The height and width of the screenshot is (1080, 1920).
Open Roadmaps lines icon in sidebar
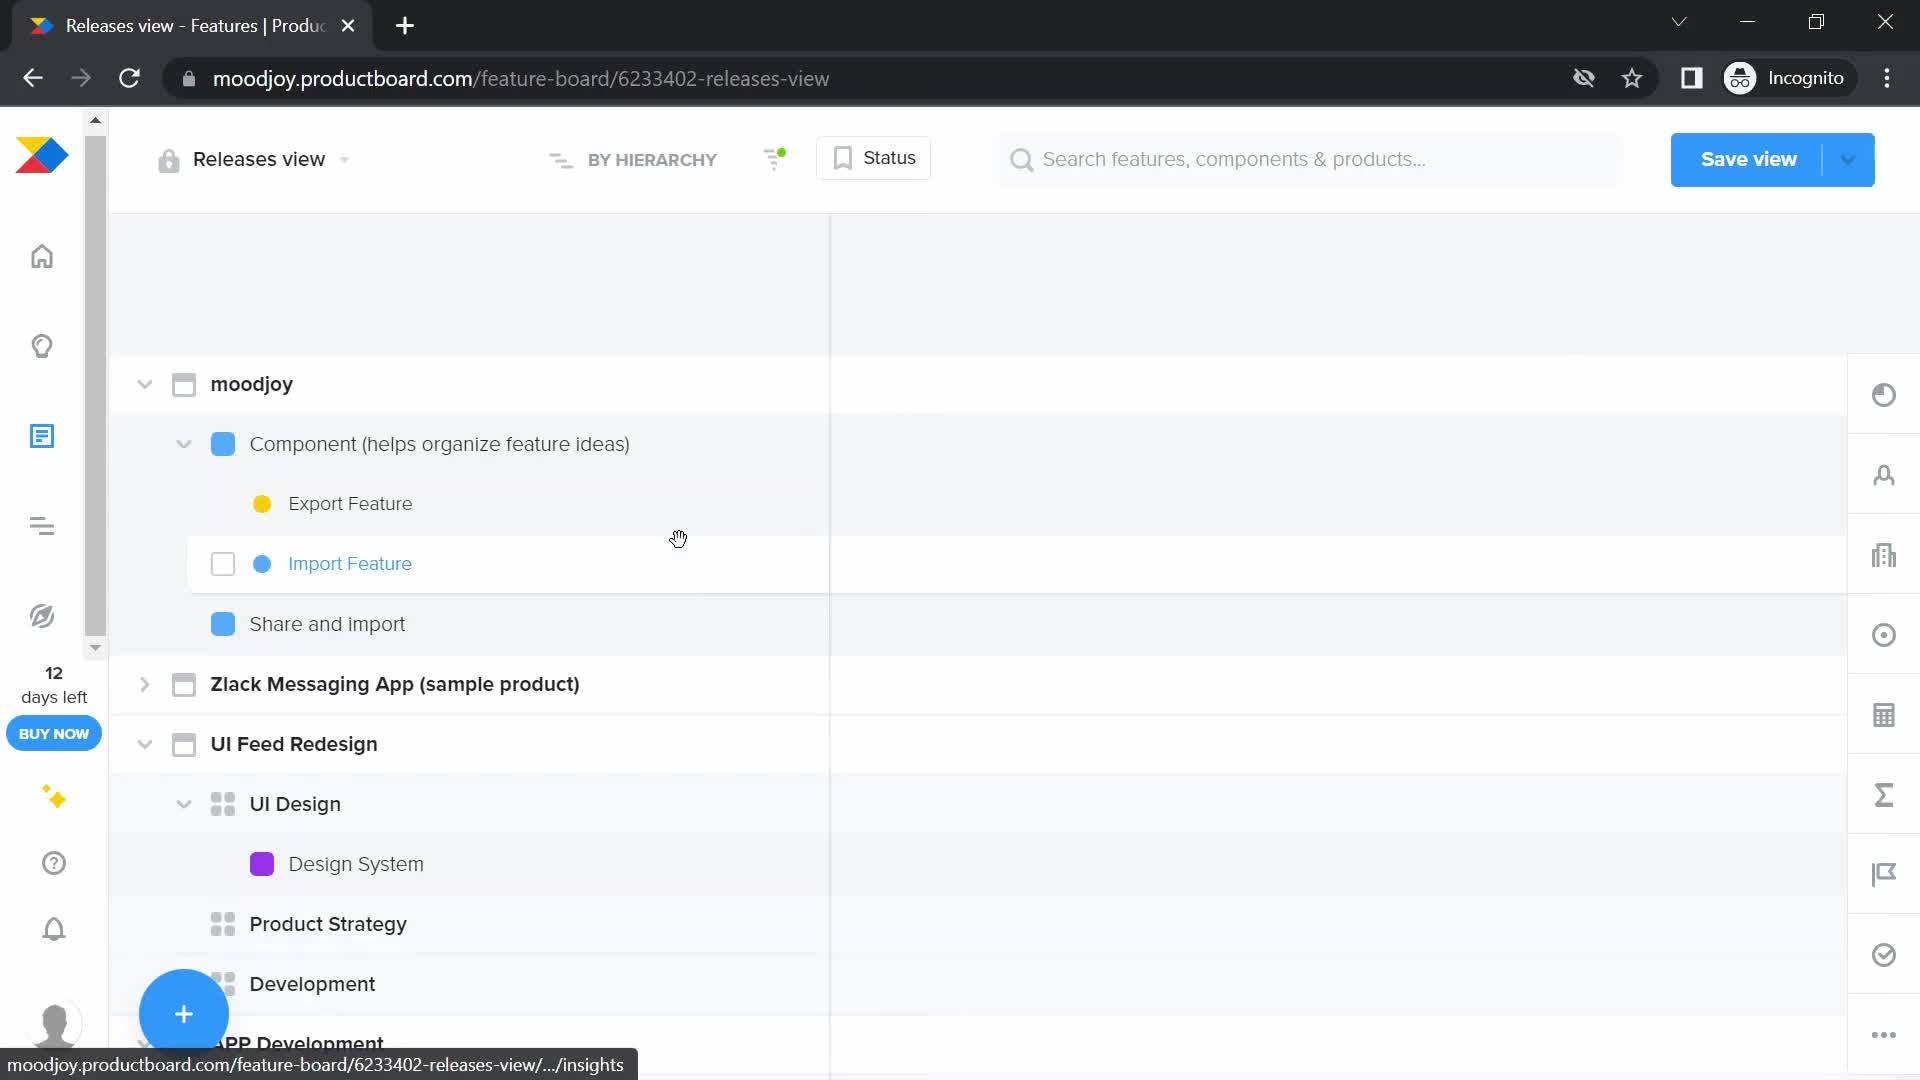pos(42,526)
